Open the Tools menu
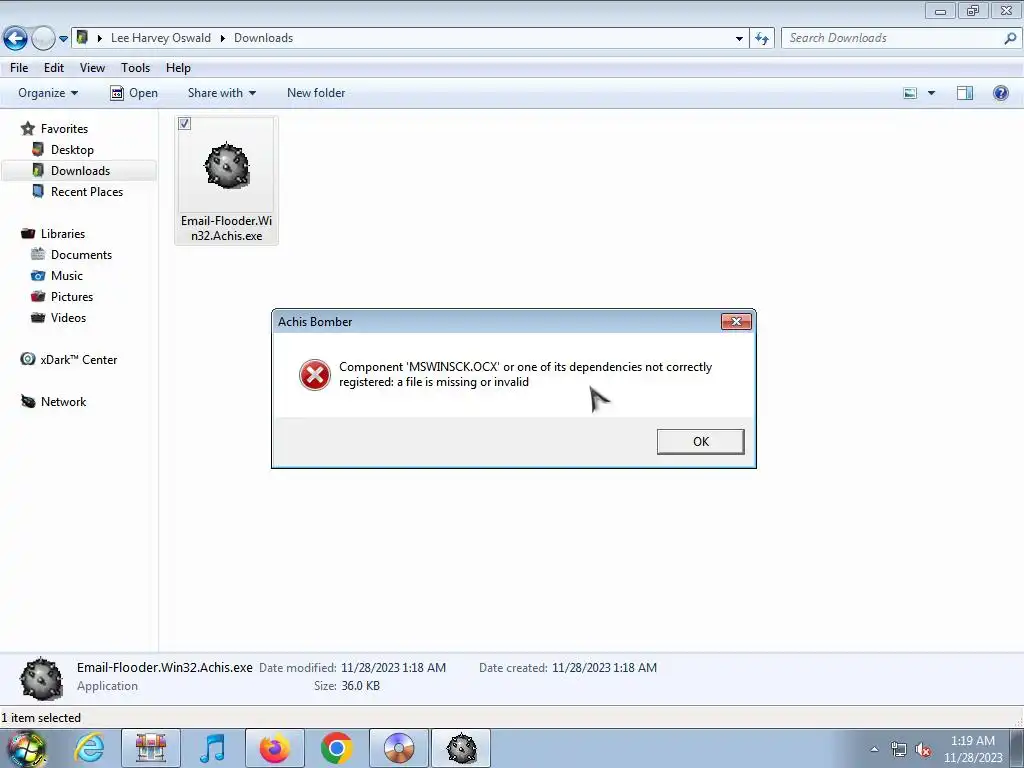Image resolution: width=1024 pixels, height=768 pixels. click(135, 68)
